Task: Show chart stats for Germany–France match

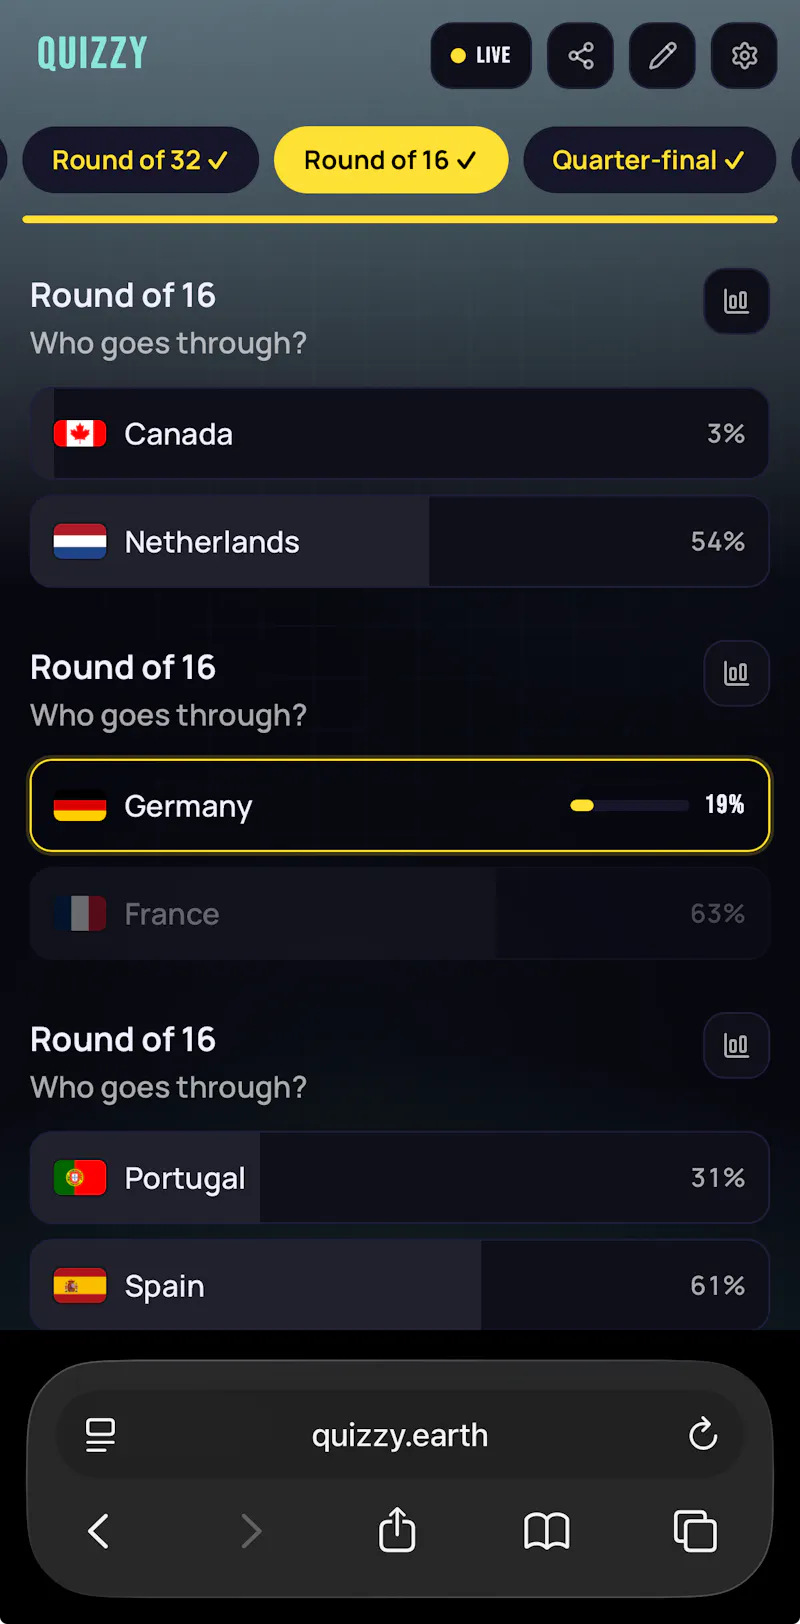Action: point(737,673)
